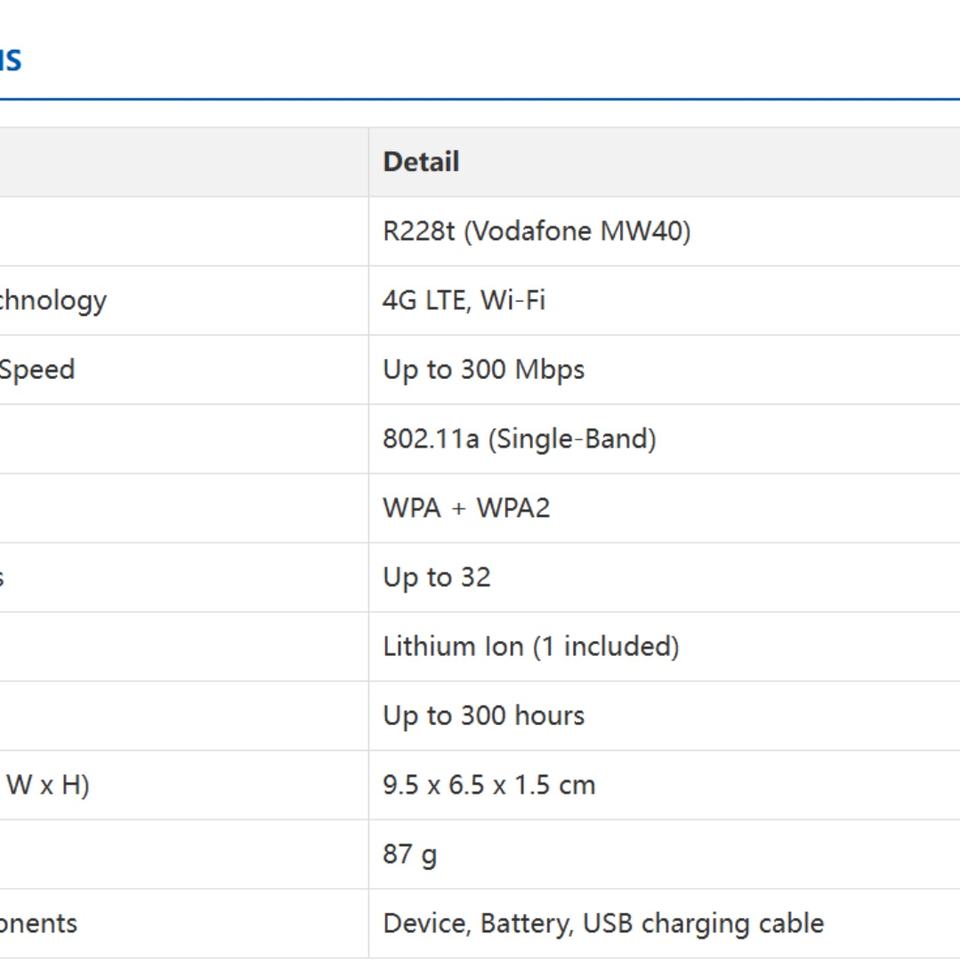
Task: Select the "WPA + WPA2" cell
Action: (466, 508)
